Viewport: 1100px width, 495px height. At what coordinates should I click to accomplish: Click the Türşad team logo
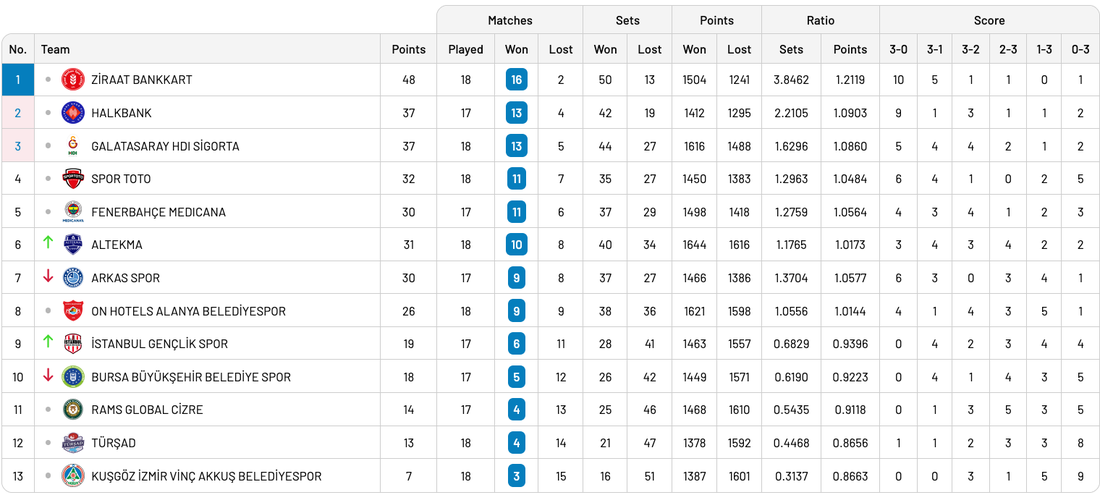coord(73,443)
